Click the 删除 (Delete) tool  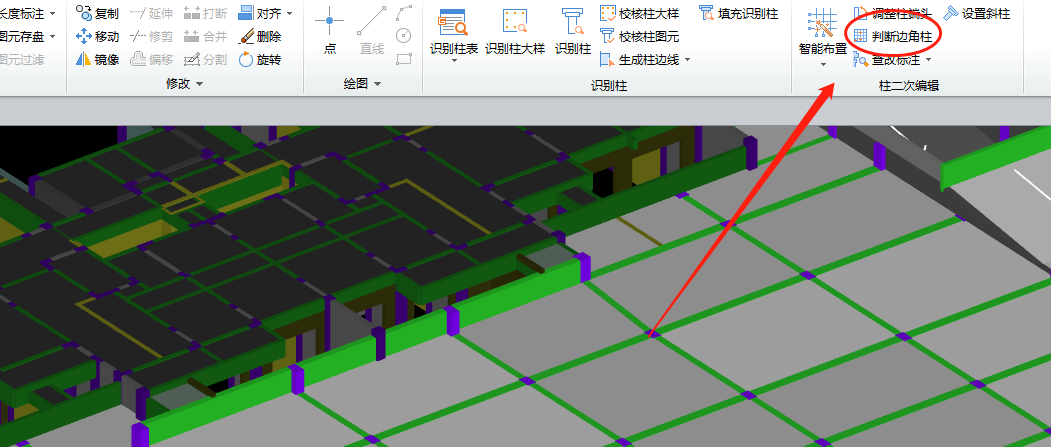(x=259, y=36)
